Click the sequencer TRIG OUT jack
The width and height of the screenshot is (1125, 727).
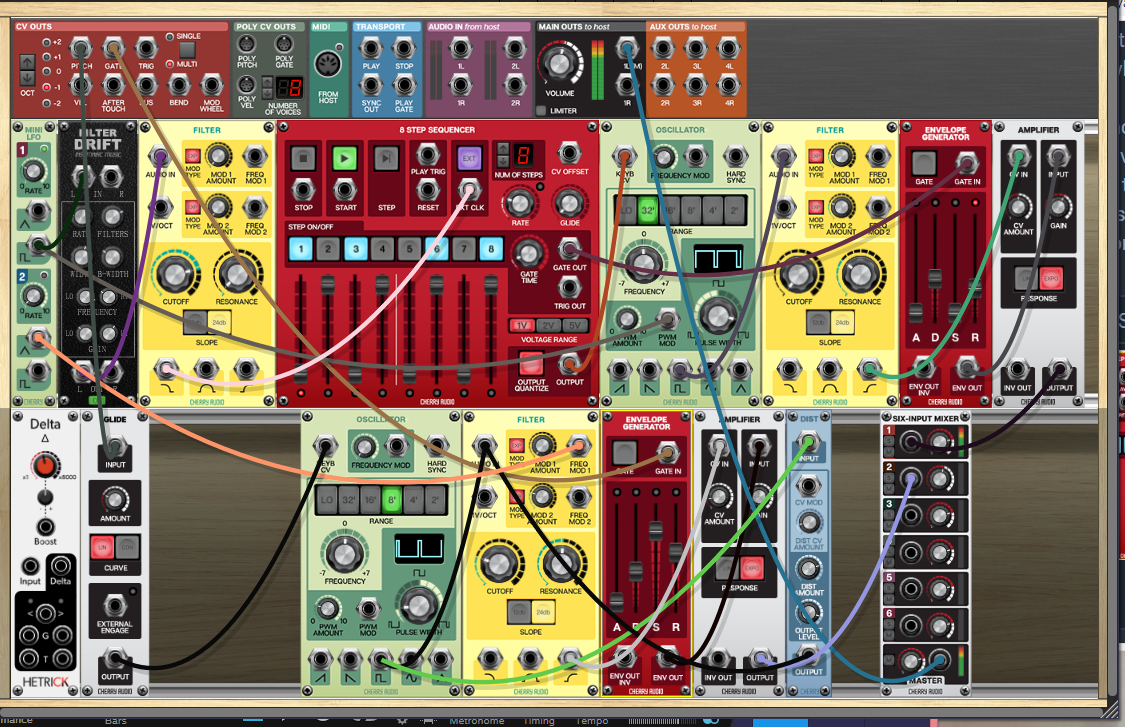569,288
